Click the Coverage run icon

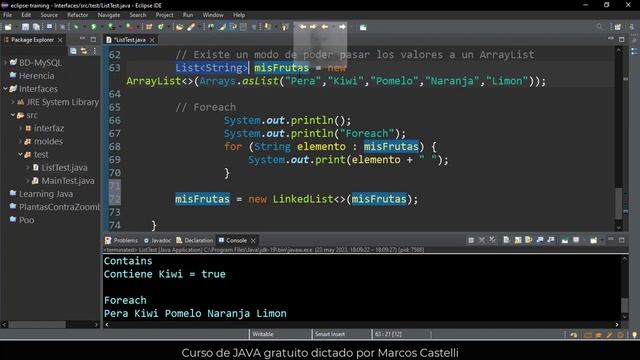111,27
